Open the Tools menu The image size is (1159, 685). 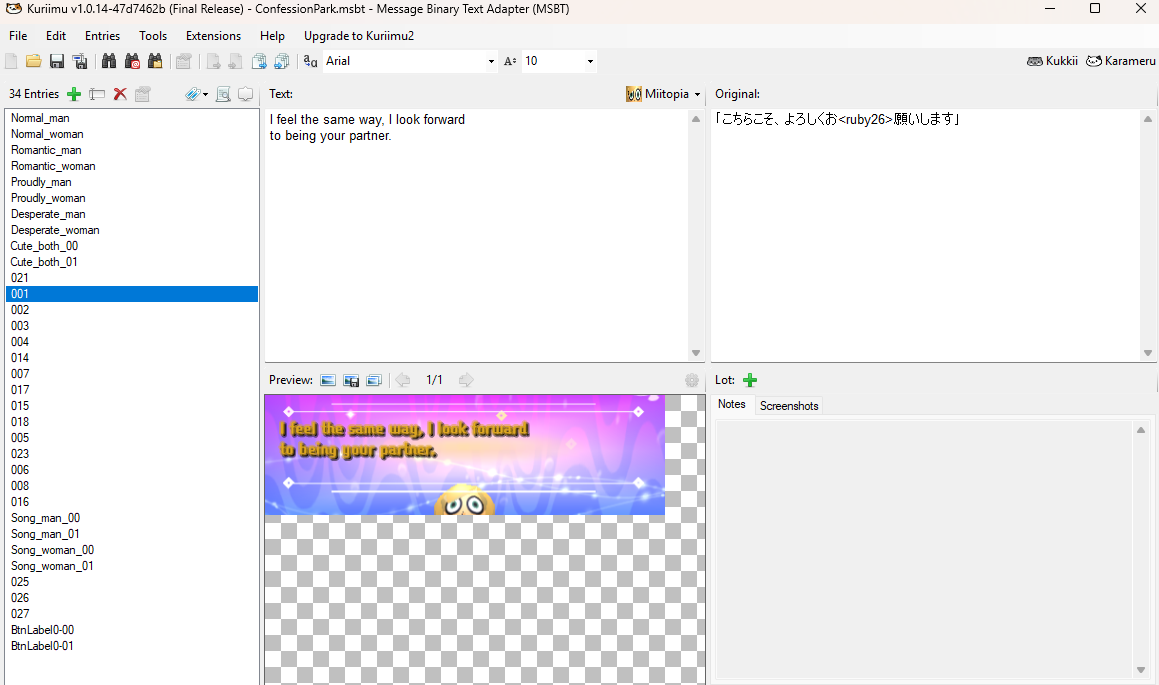tap(153, 35)
